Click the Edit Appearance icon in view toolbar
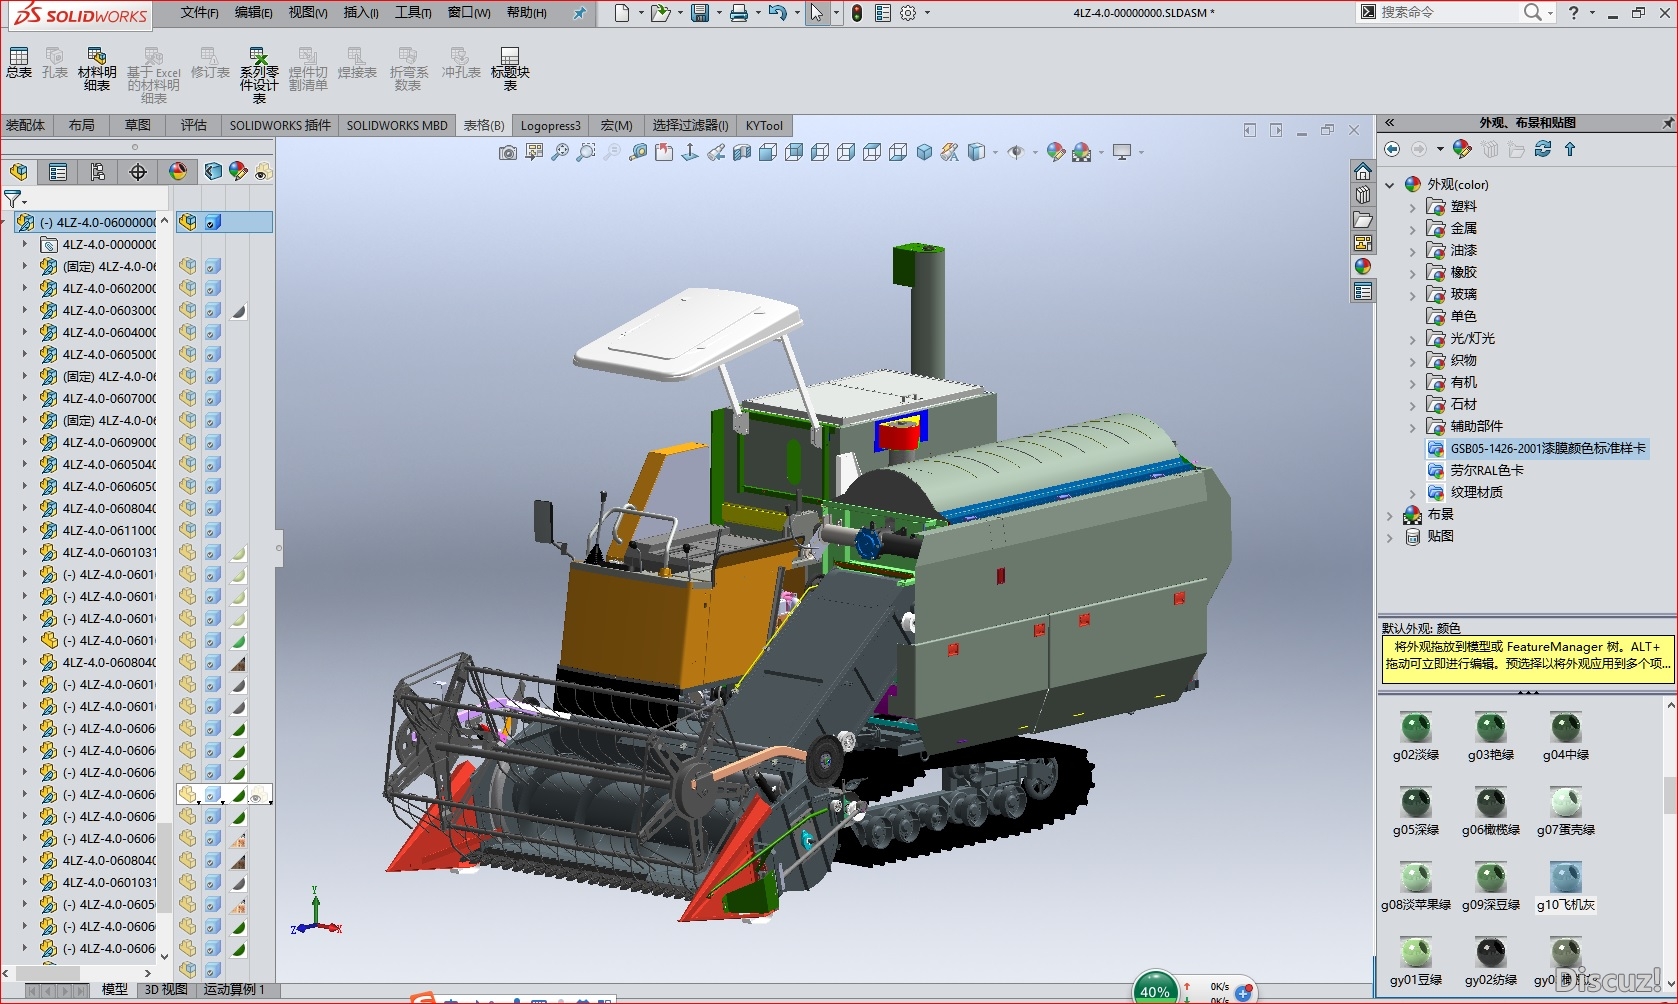Viewport: 1678px width, 1004px height. pyautogui.click(x=1055, y=152)
